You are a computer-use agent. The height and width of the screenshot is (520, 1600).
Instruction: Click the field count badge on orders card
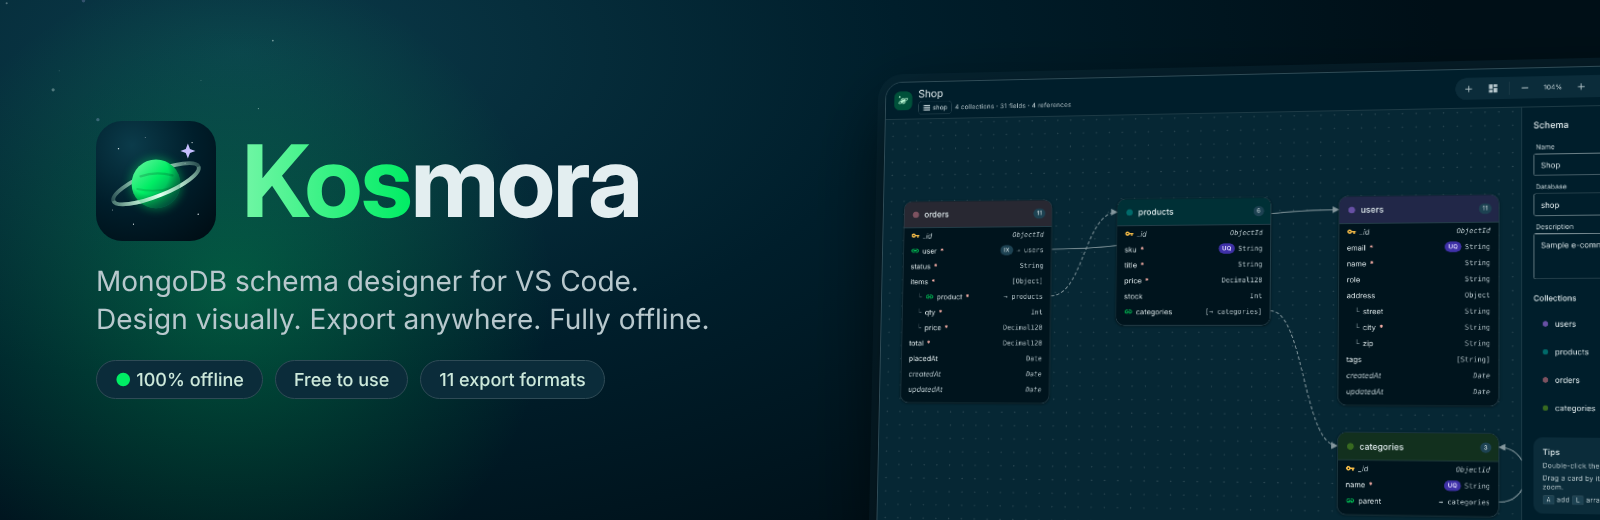coord(1039,213)
